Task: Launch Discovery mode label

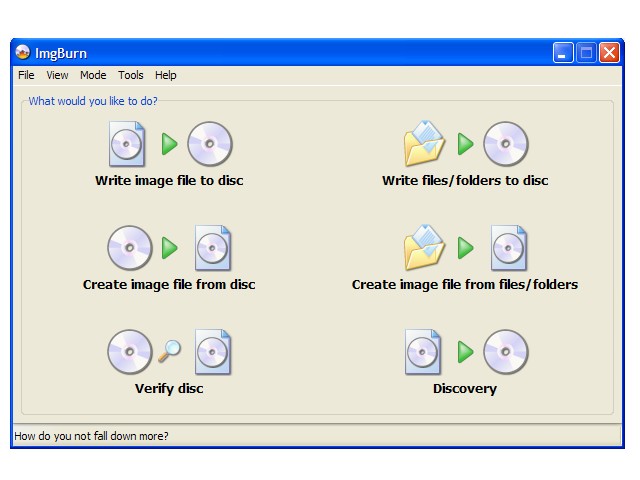Action: 465,389
